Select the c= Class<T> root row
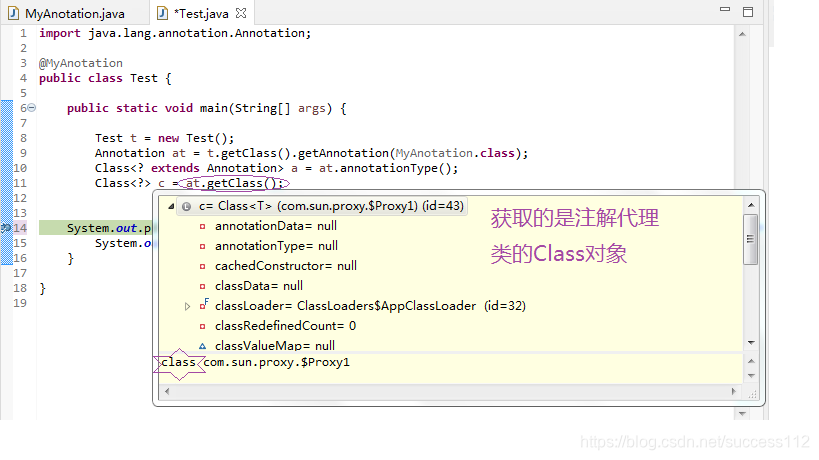819x460 pixels. pyautogui.click(x=322, y=206)
